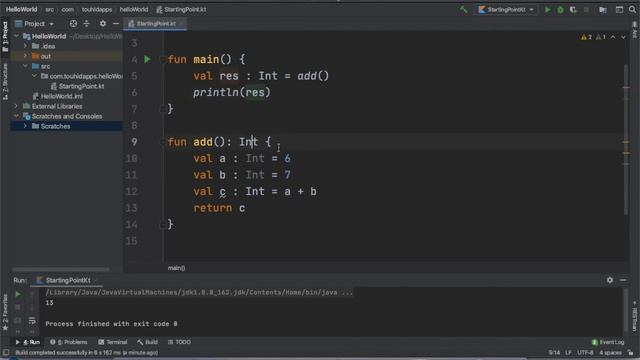
Task: Click the locate/select opened file target icon
Action: (x=73, y=24)
